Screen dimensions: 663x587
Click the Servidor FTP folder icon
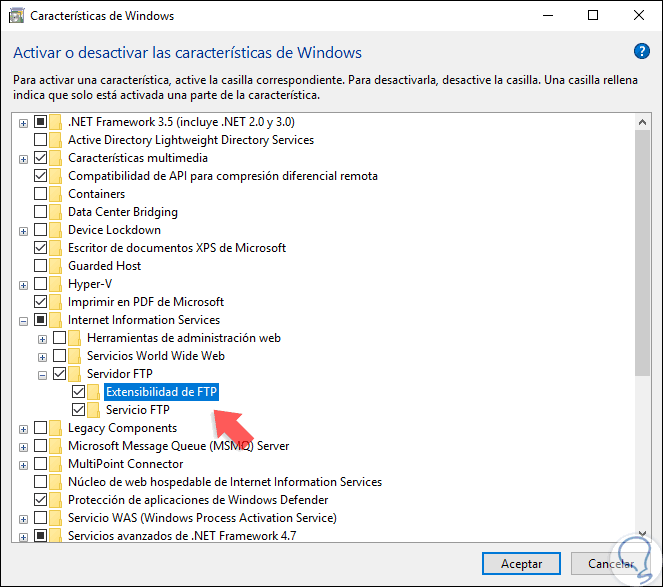pyautogui.click(x=75, y=374)
